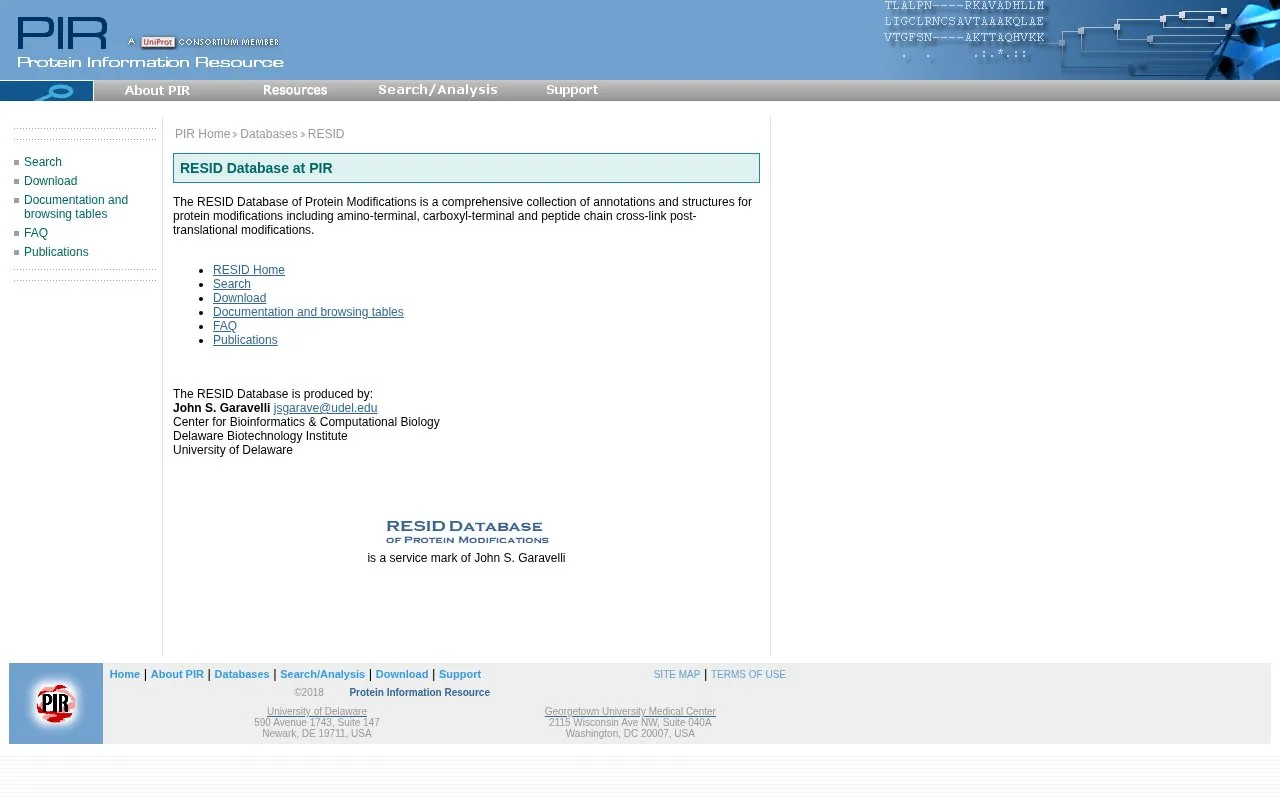The width and height of the screenshot is (1280, 800).
Task: Click the Search link in the bulleted list
Action: click(232, 284)
